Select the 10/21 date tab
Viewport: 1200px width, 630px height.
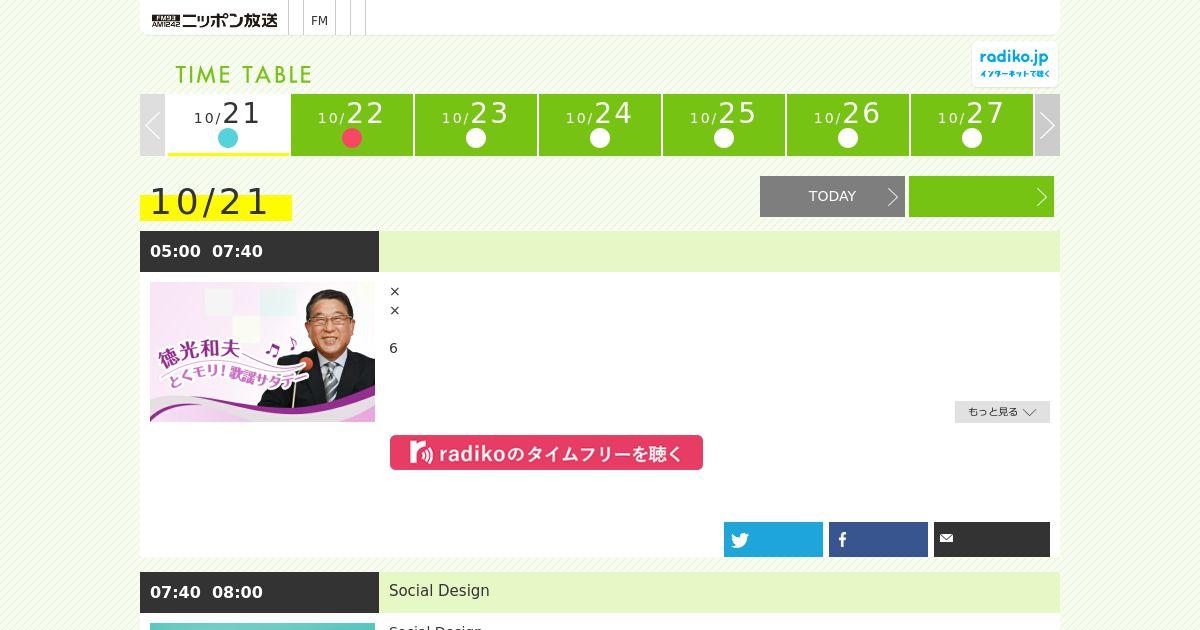point(228,125)
